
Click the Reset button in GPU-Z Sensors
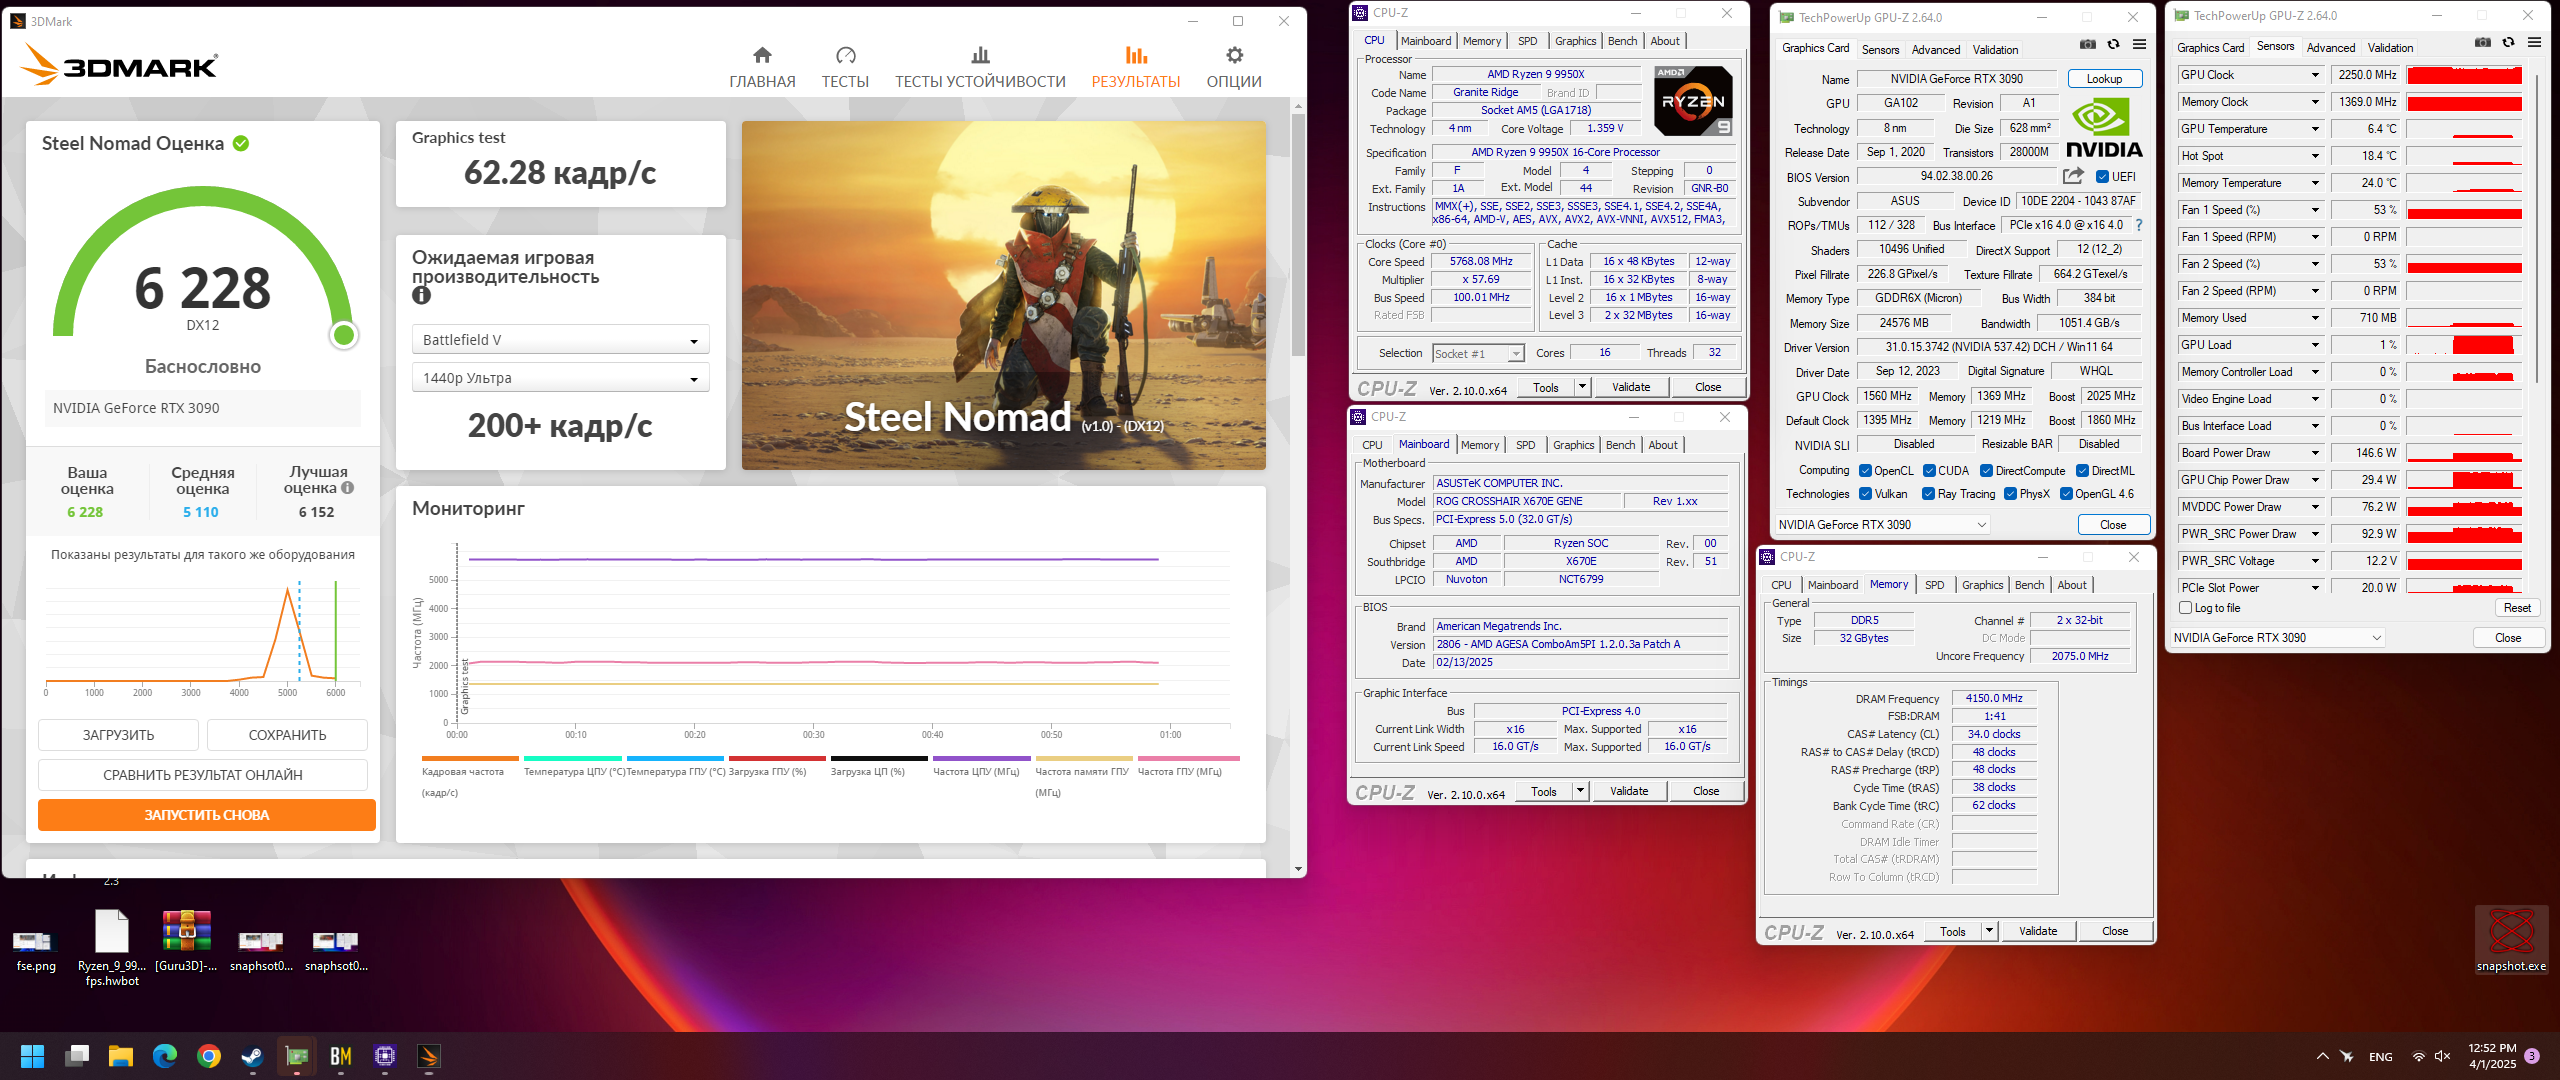pos(2517,608)
